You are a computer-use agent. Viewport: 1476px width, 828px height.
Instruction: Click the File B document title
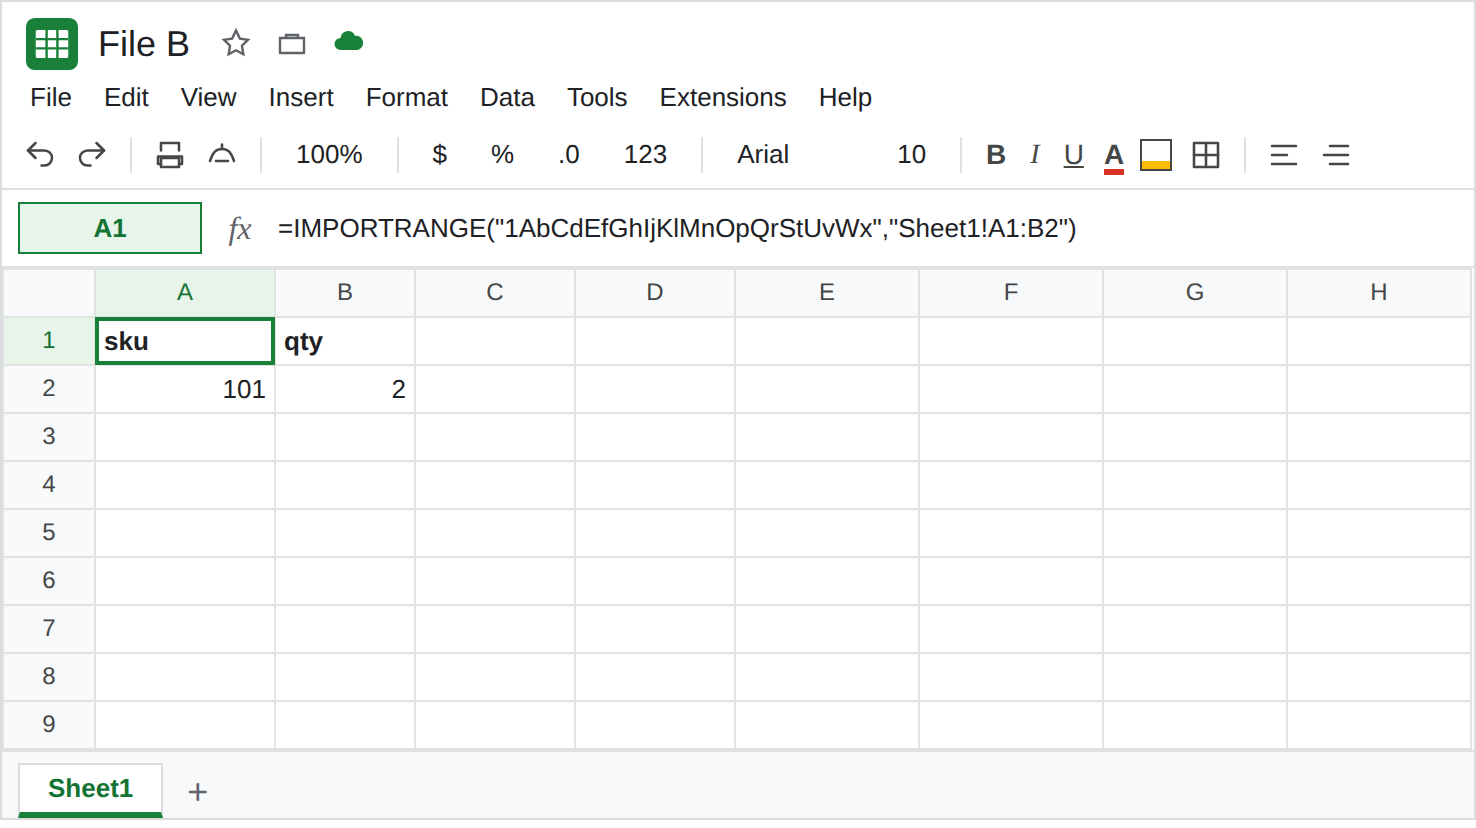coord(144,44)
